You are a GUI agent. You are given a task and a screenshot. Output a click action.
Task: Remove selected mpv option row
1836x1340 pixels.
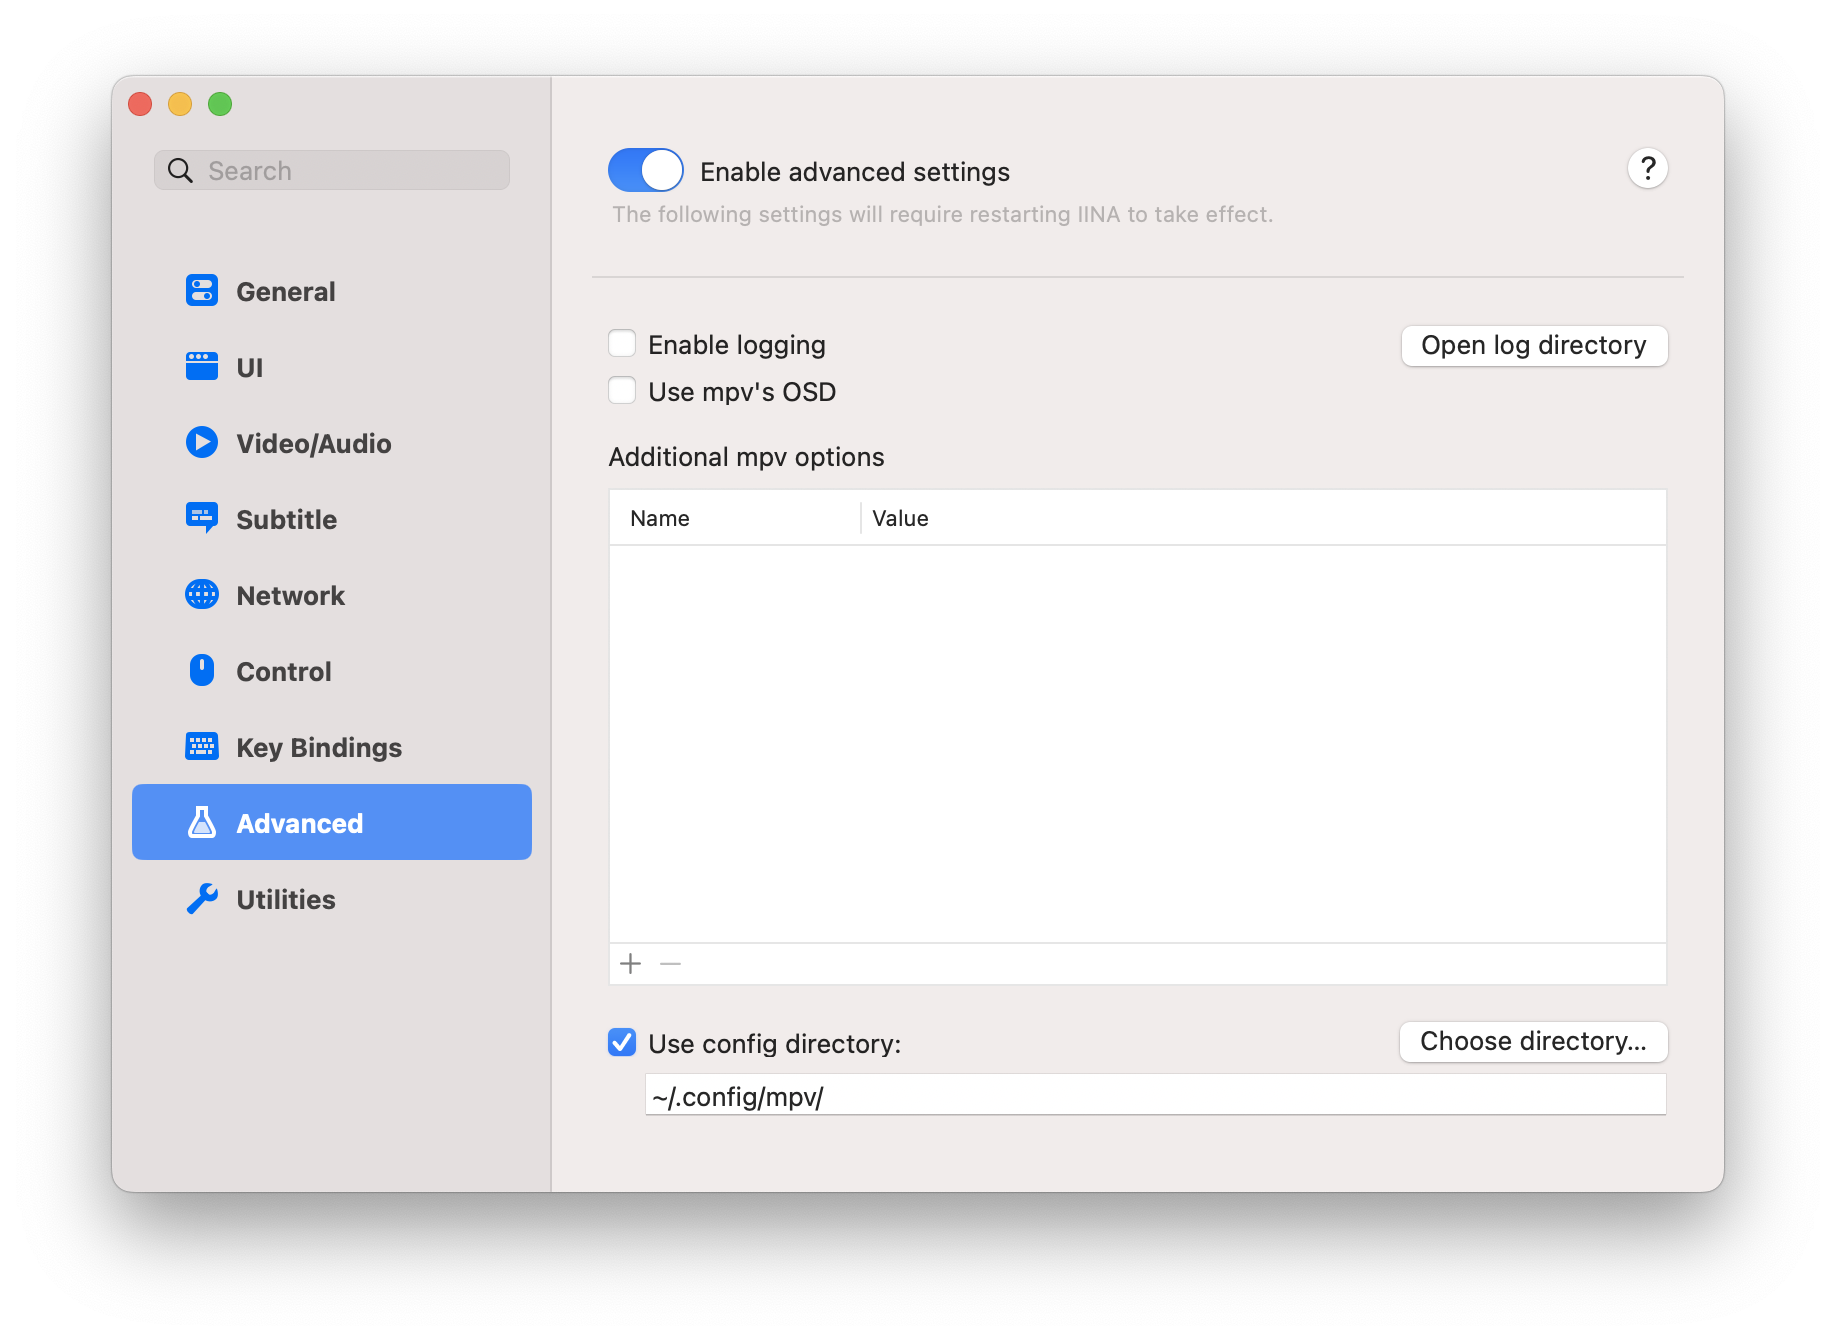(x=670, y=963)
